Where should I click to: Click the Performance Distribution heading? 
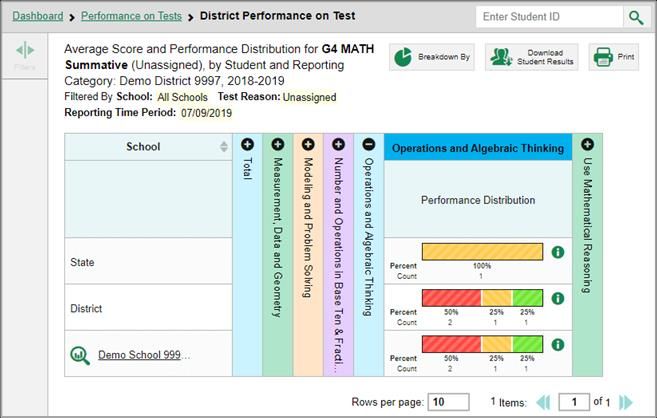(x=478, y=200)
